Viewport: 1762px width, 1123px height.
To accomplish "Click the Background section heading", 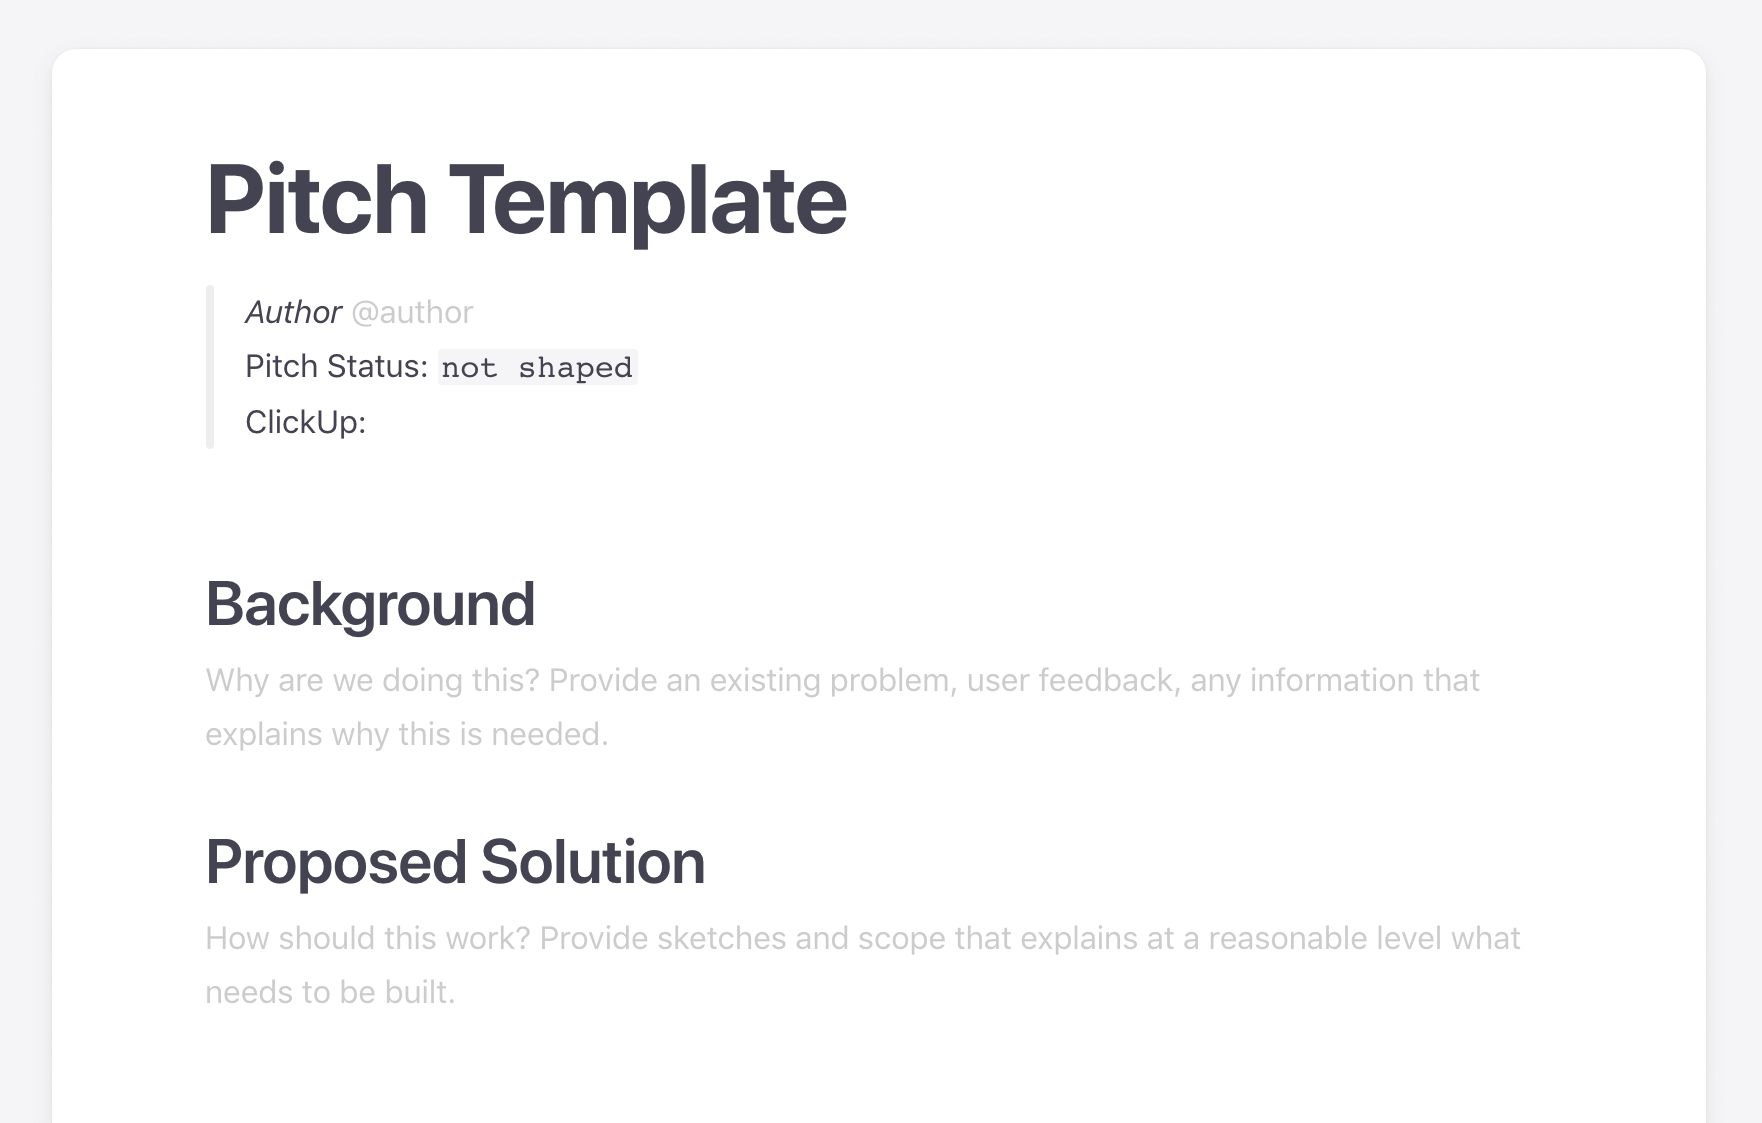I will tap(370, 604).
